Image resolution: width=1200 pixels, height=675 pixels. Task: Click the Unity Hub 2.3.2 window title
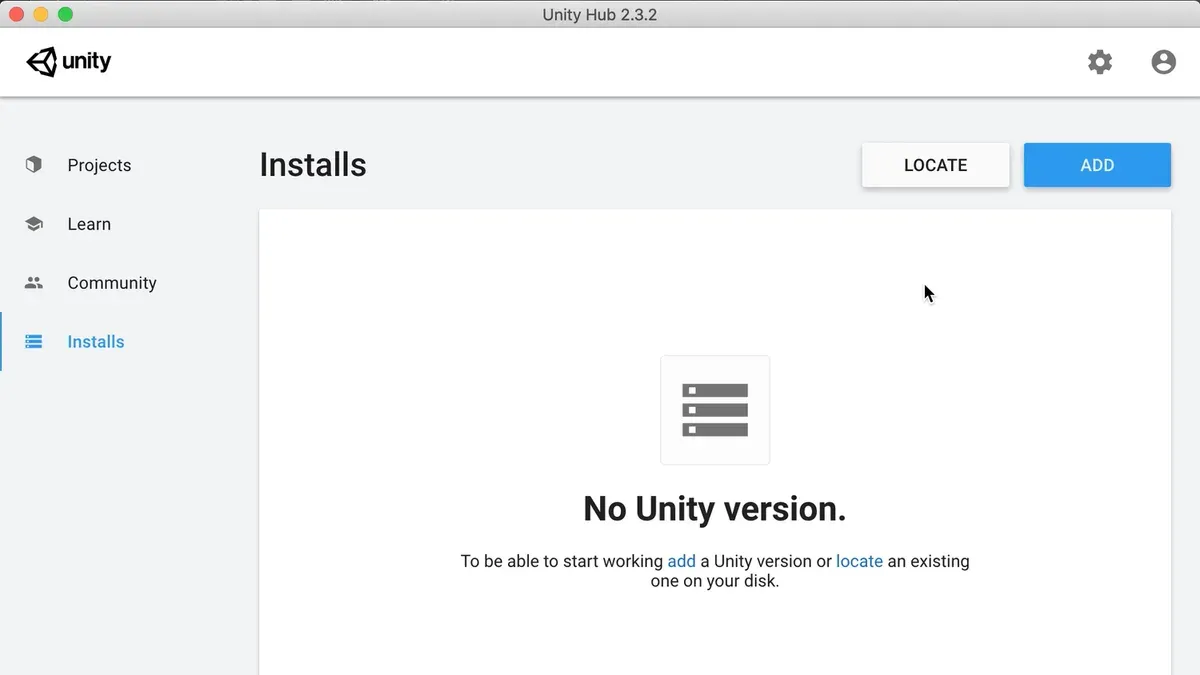tap(600, 14)
